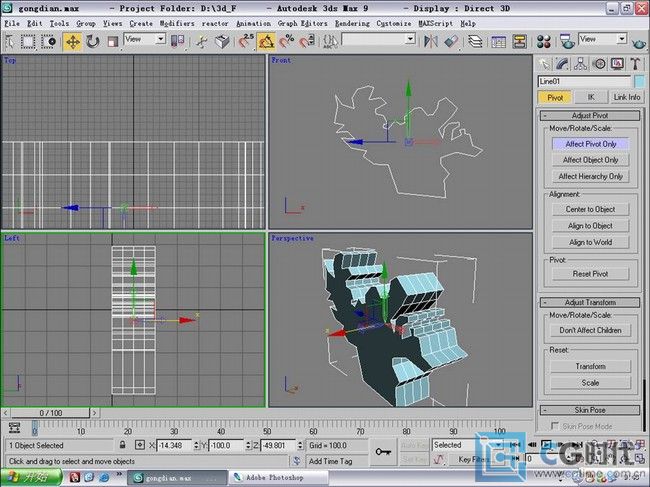Select the Select Object arrow tool
Viewport: 650px width, 487px height.
coord(10,42)
